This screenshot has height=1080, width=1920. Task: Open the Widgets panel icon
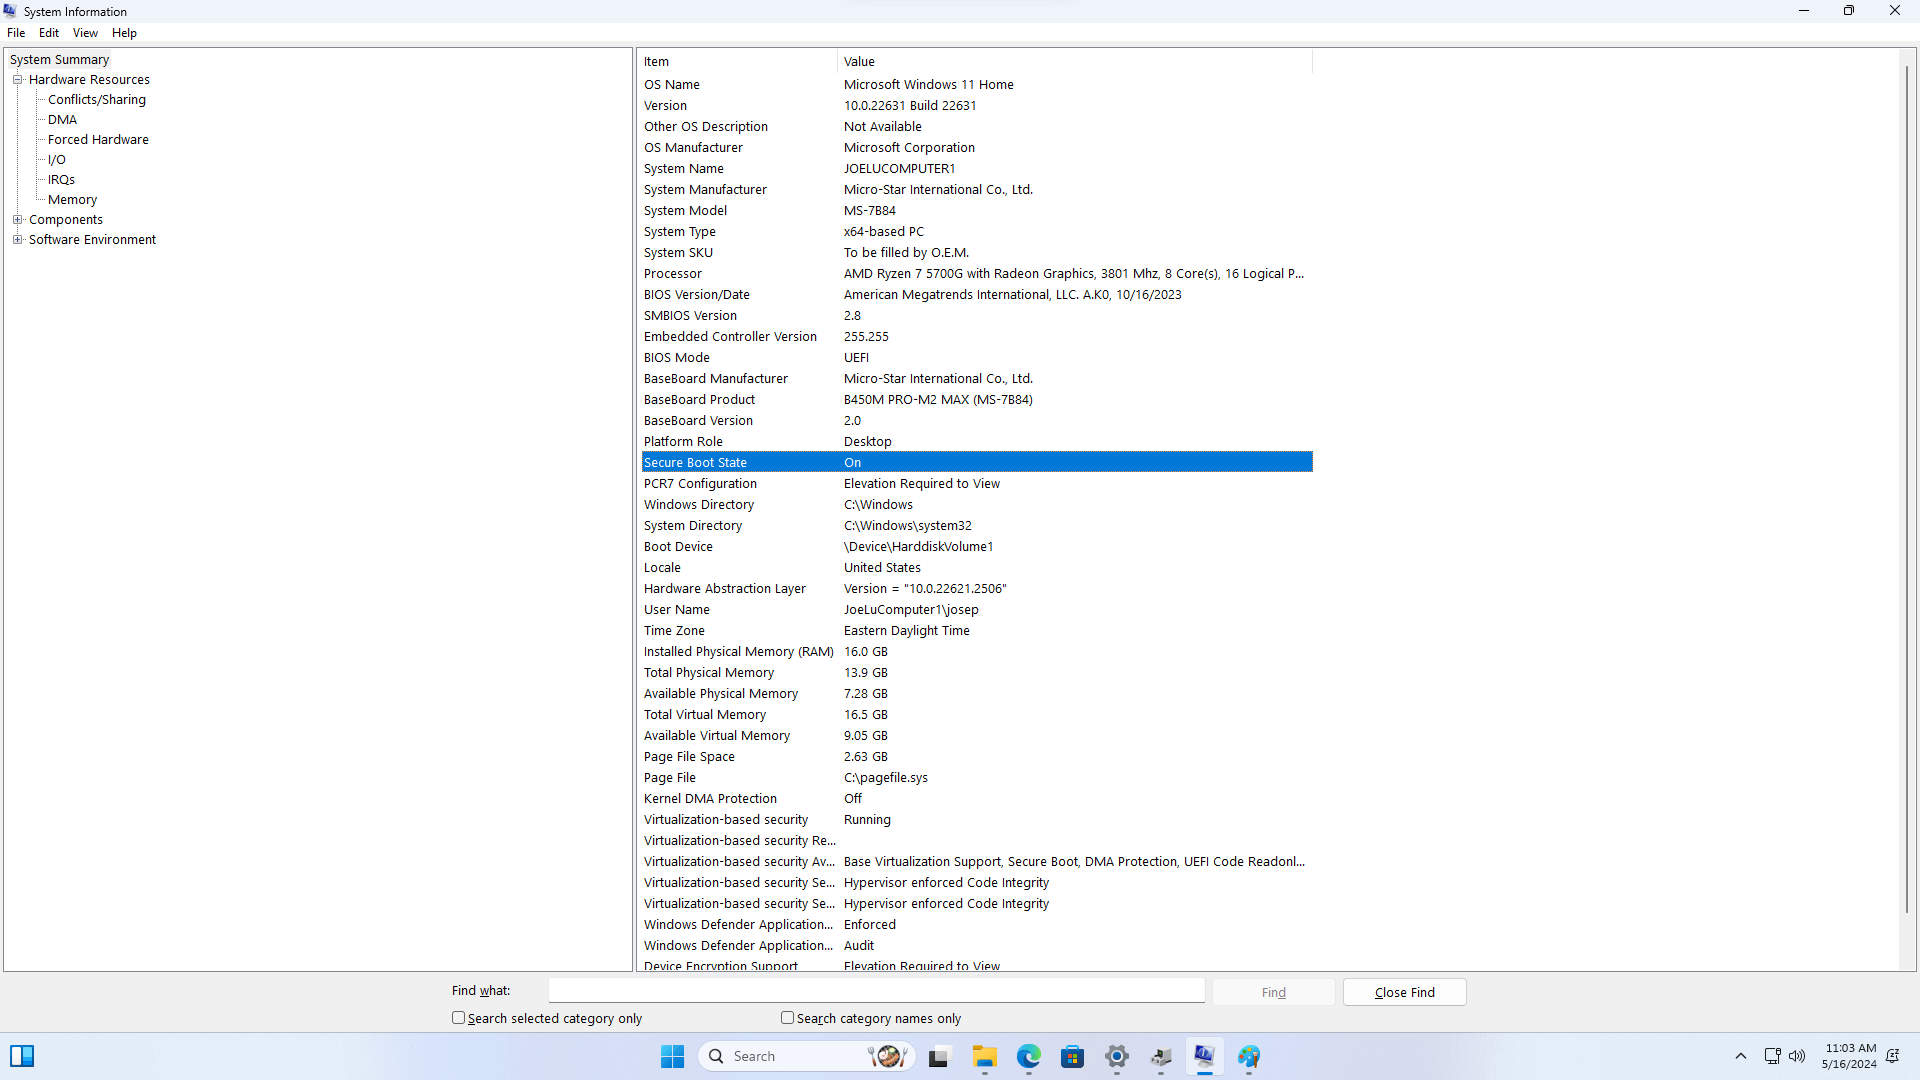click(22, 1056)
